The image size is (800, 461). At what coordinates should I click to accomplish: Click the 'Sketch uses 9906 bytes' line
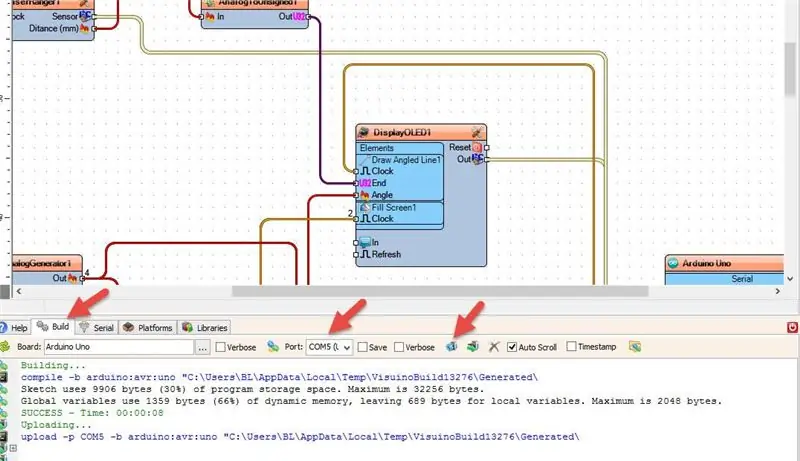tap(252, 389)
